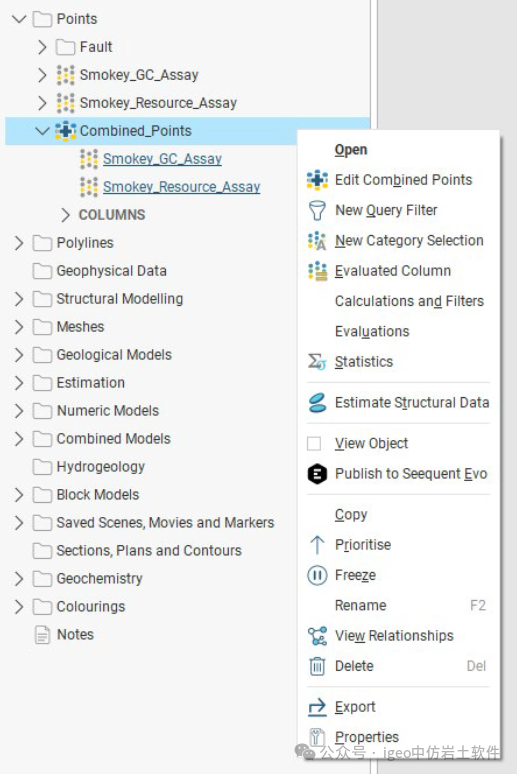Click the Freeze pause icon

tap(317, 575)
